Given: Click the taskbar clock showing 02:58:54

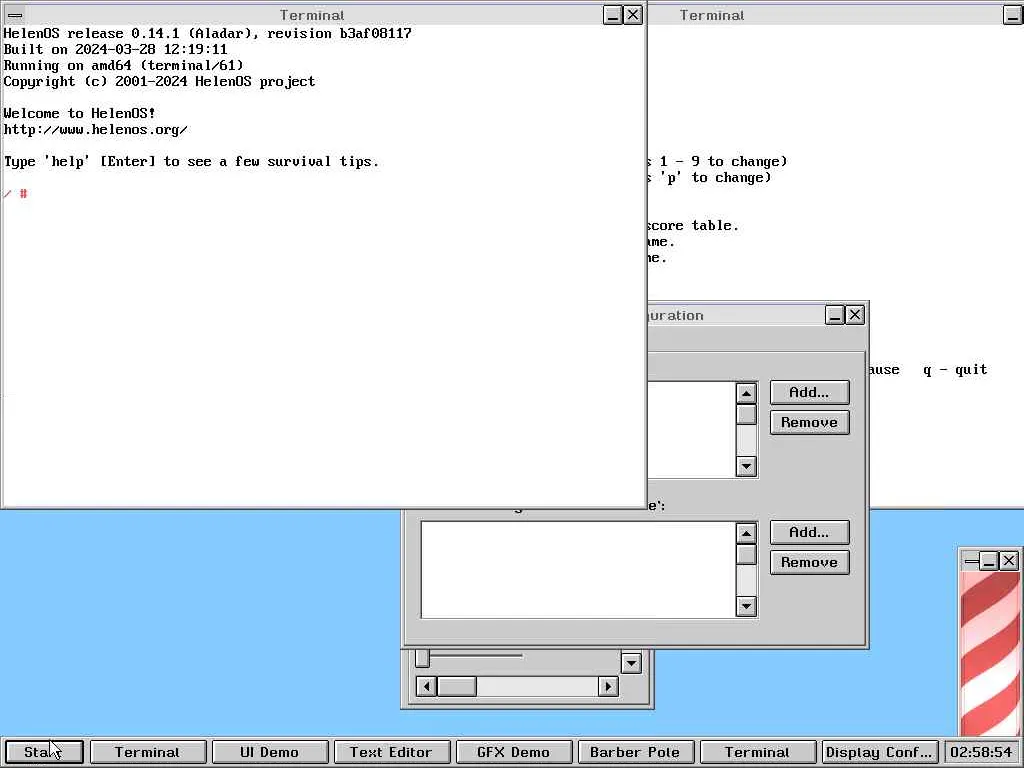Looking at the screenshot, I should (982, 752).
